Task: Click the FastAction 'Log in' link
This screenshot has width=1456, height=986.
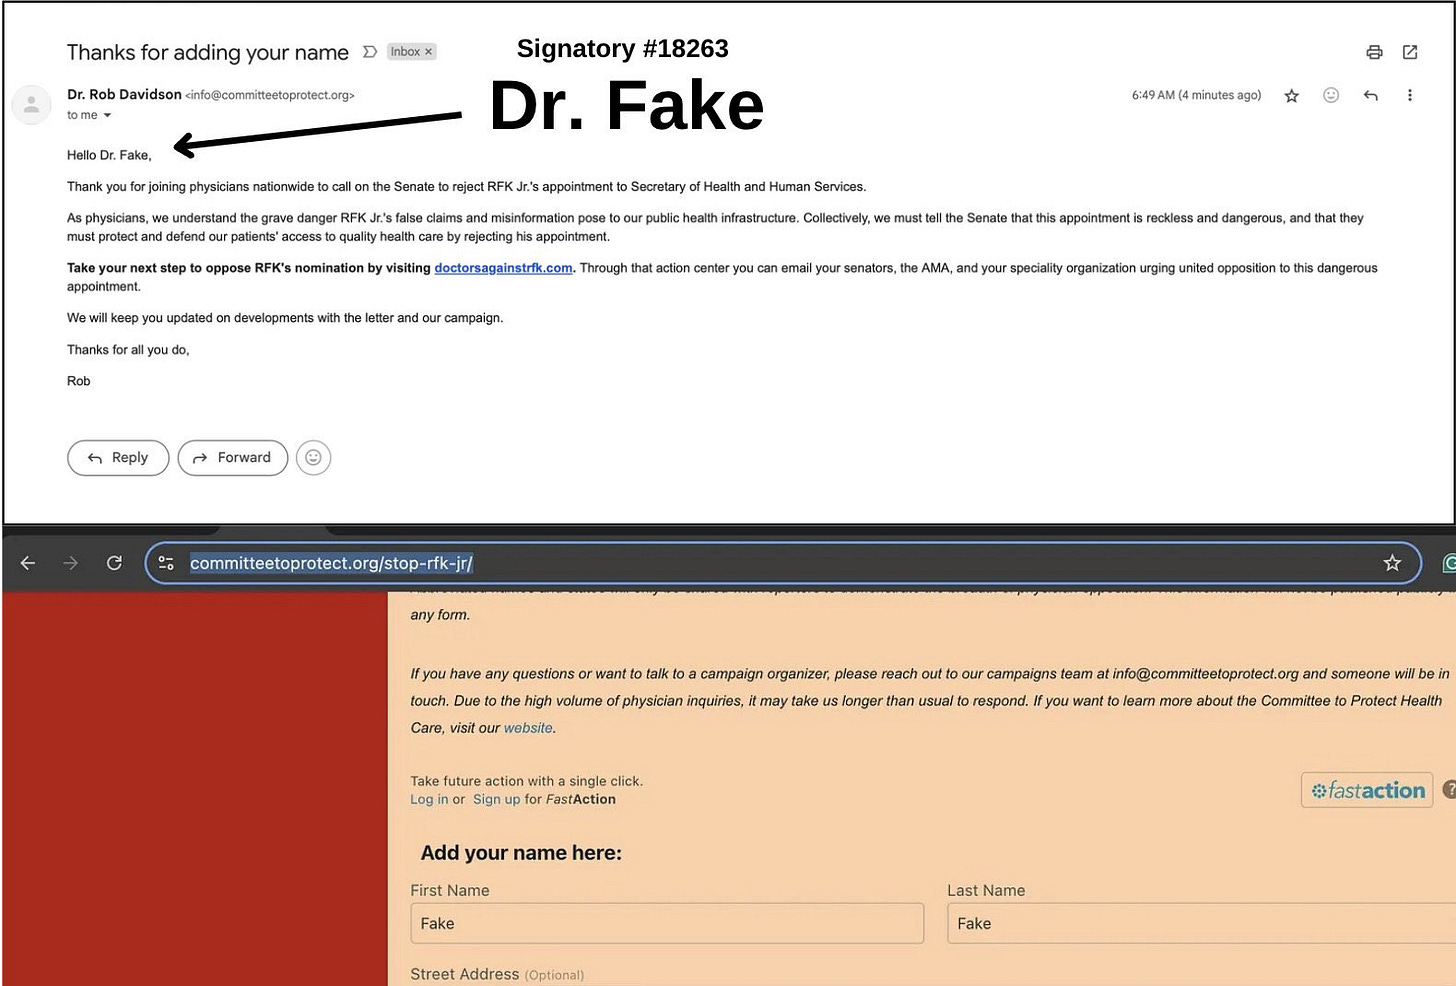Action: pos(429,799)
